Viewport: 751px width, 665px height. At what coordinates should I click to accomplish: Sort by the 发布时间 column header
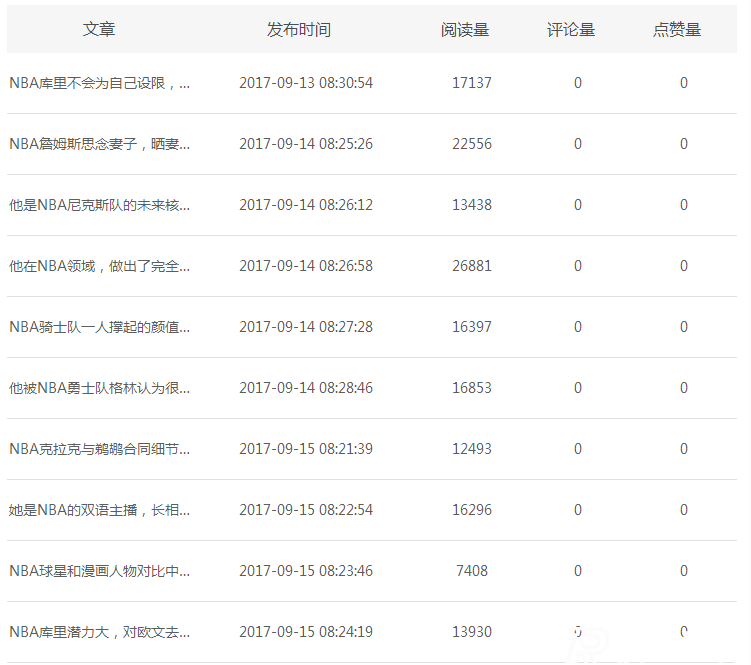click(298, 30)
